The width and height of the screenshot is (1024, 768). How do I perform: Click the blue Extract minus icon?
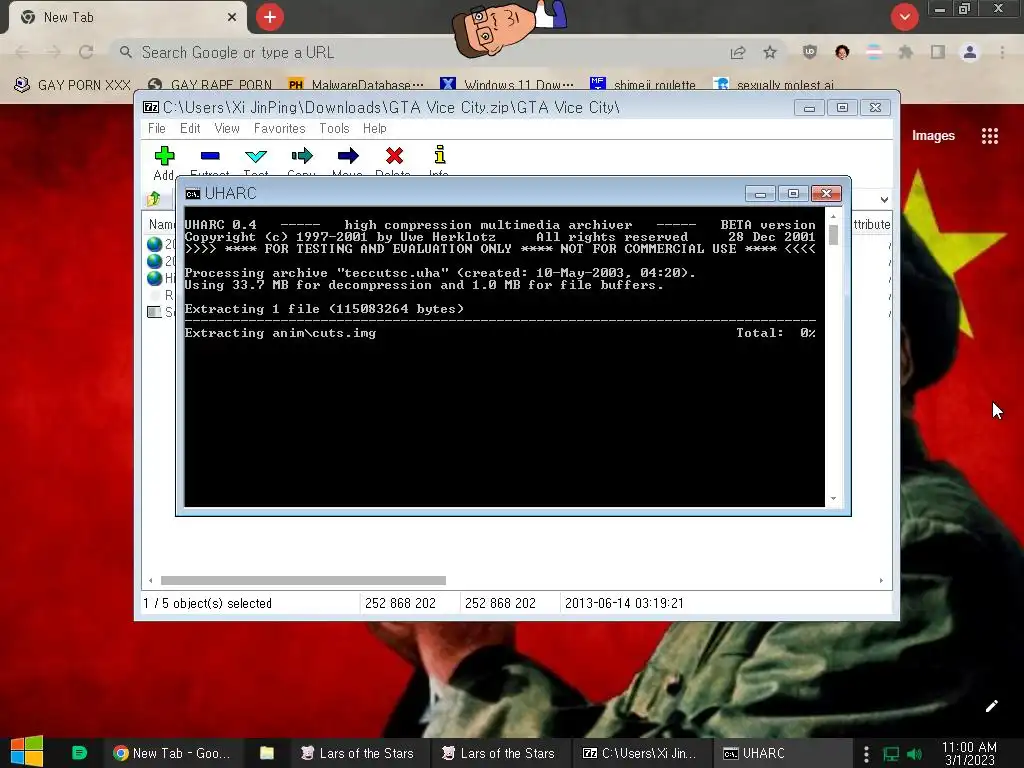click(x=210, y=156)
